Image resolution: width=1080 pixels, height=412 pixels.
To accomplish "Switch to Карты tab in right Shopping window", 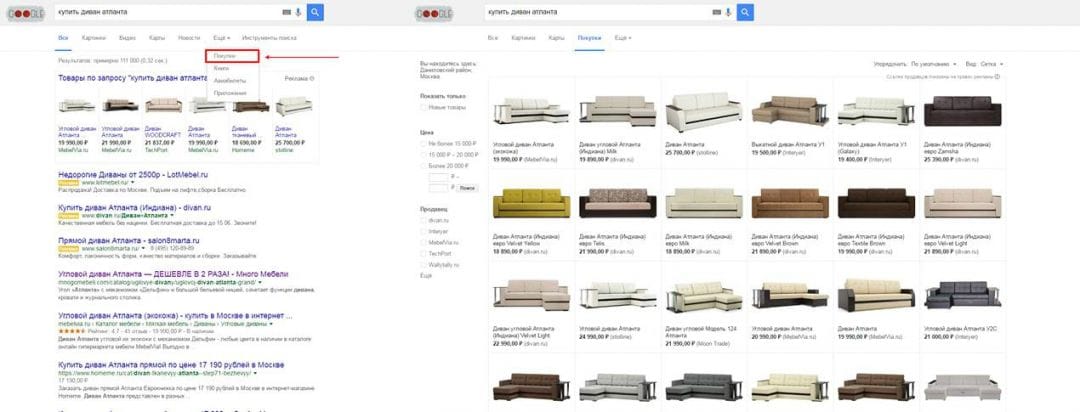I will click(x=557, y=38).
